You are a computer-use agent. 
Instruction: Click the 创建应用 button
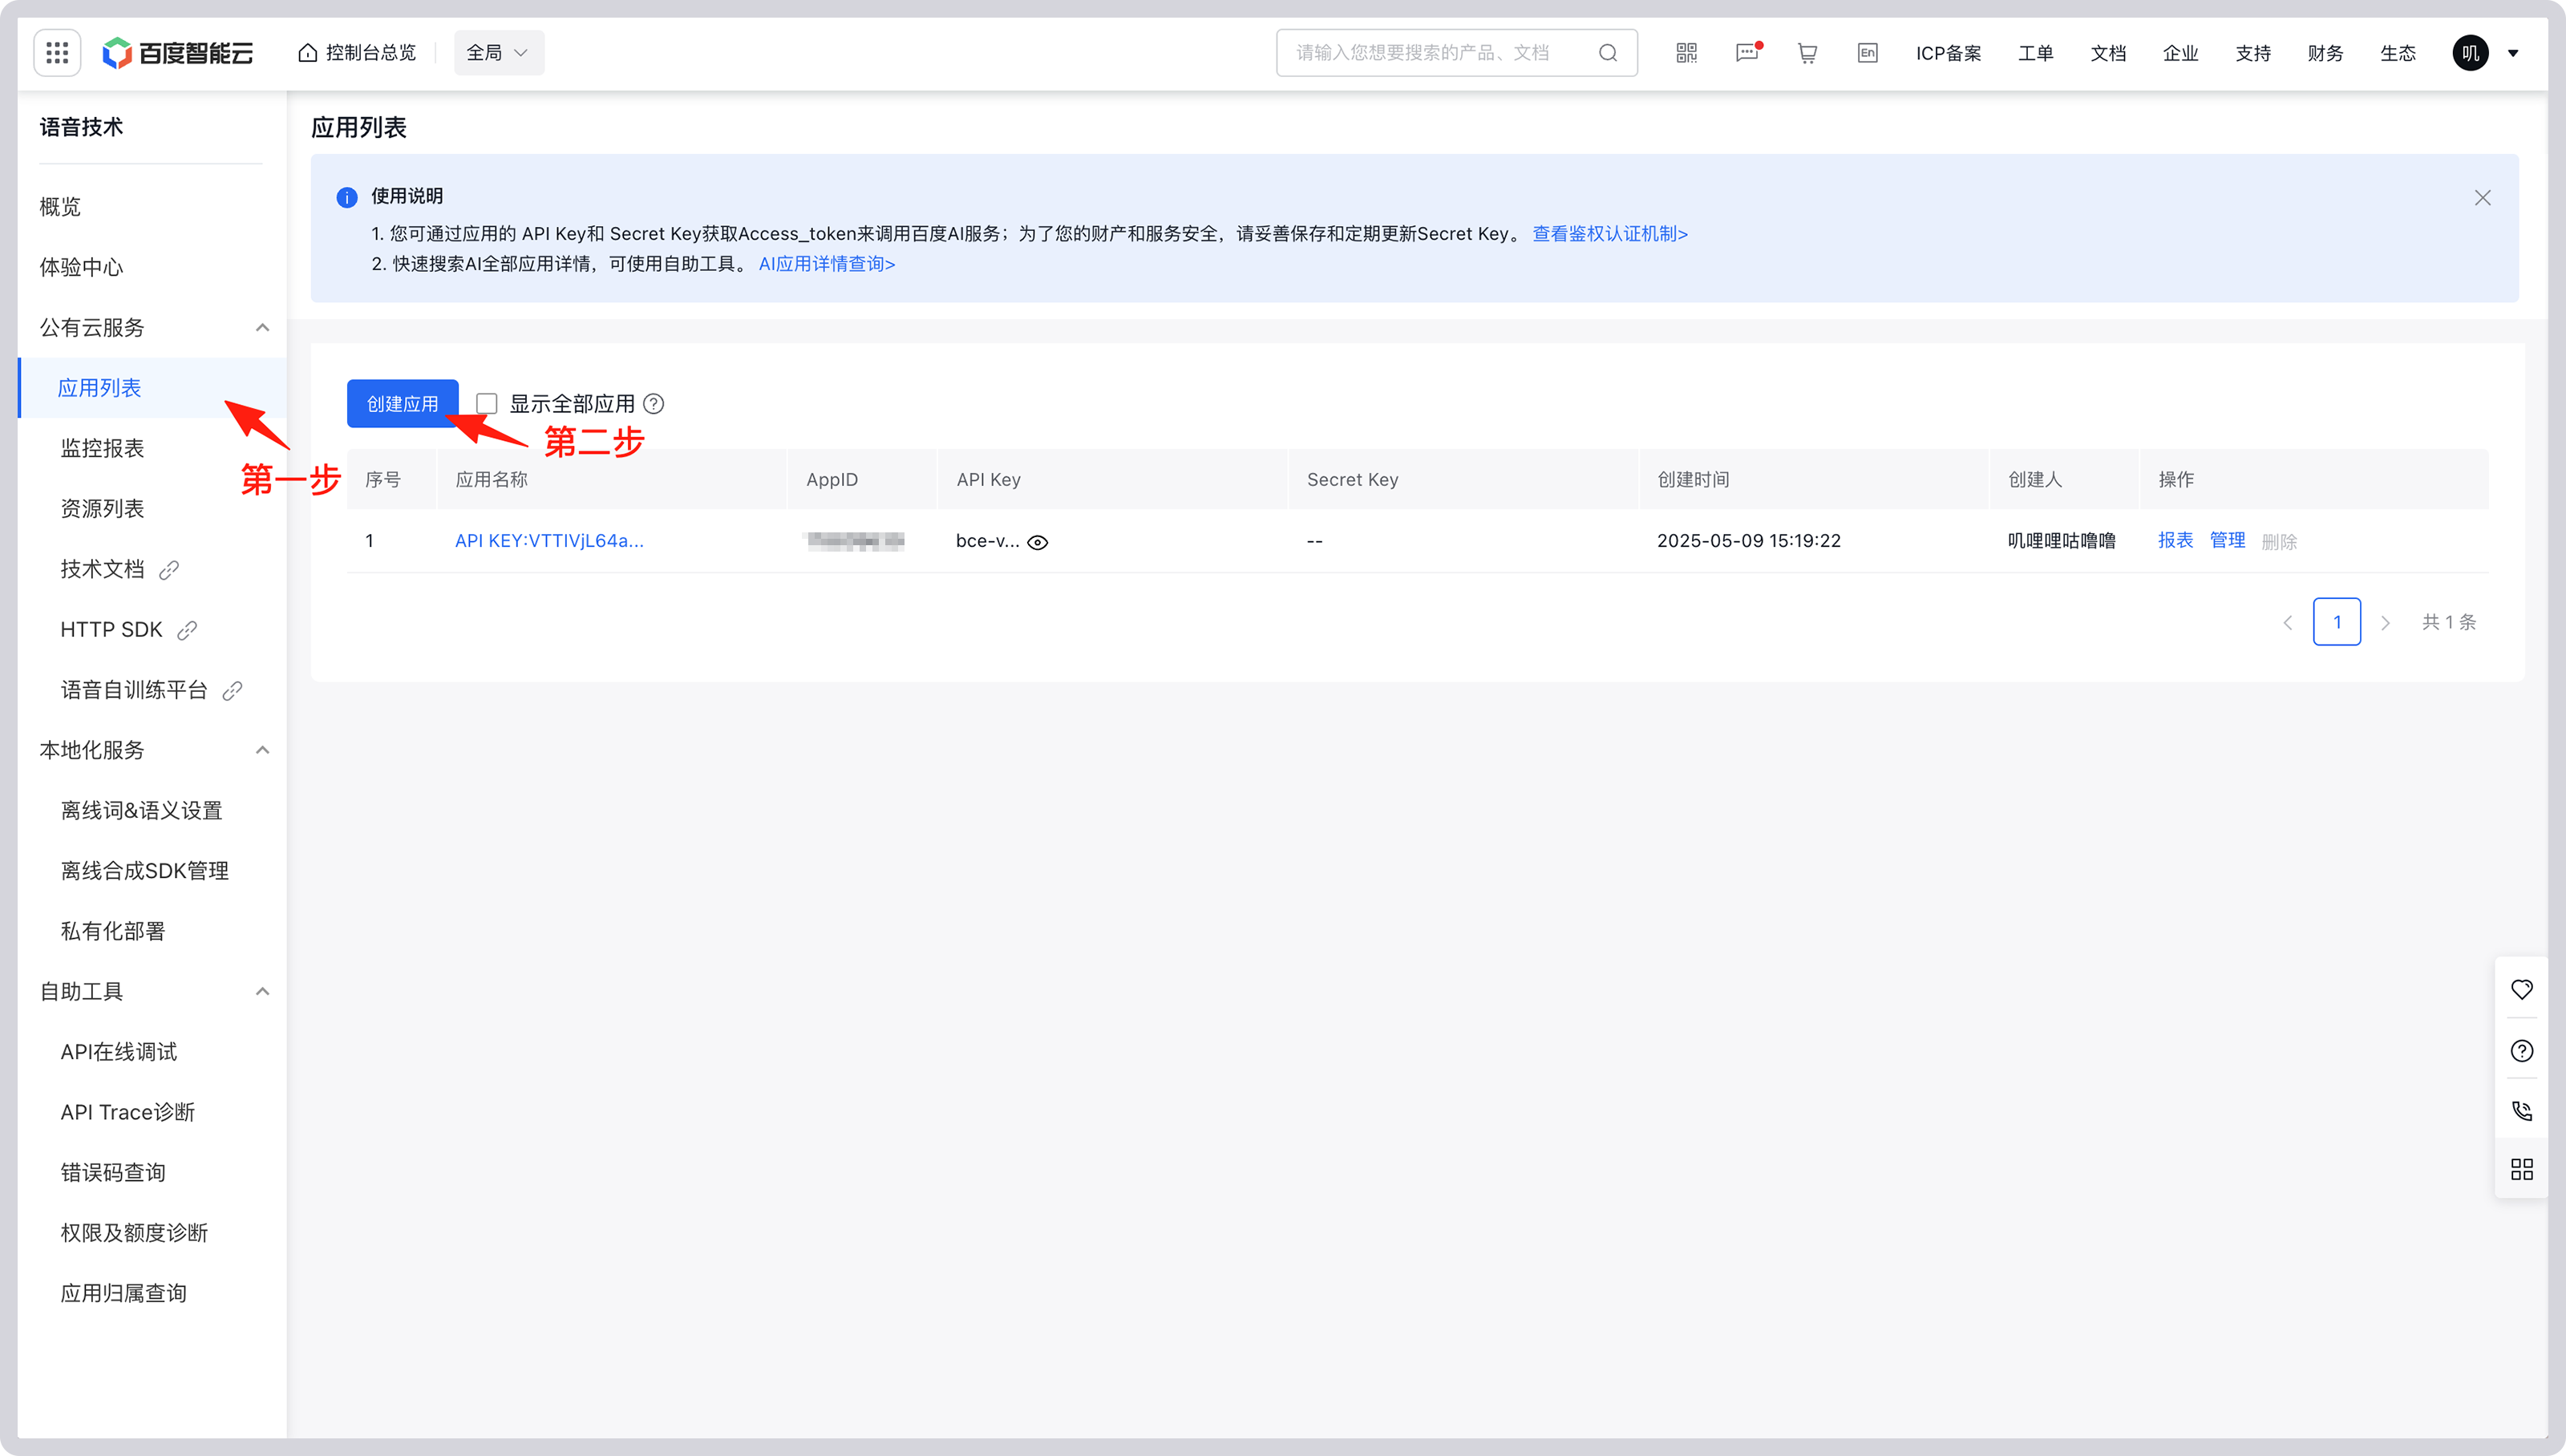[x=402, y=403]
